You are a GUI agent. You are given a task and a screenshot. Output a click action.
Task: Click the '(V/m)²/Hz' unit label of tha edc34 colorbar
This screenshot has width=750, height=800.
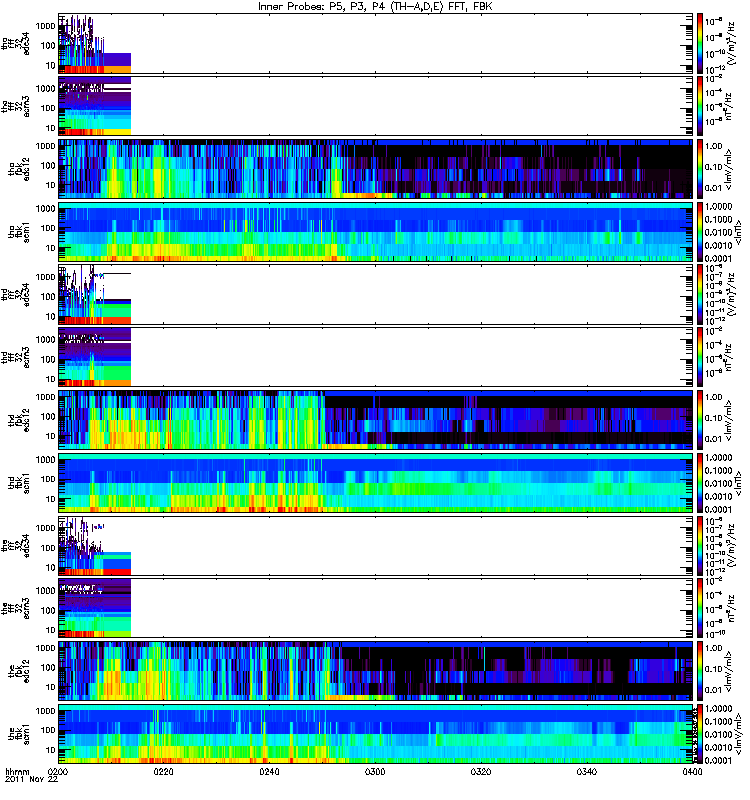pyautogui.click(x=732, y=43)
